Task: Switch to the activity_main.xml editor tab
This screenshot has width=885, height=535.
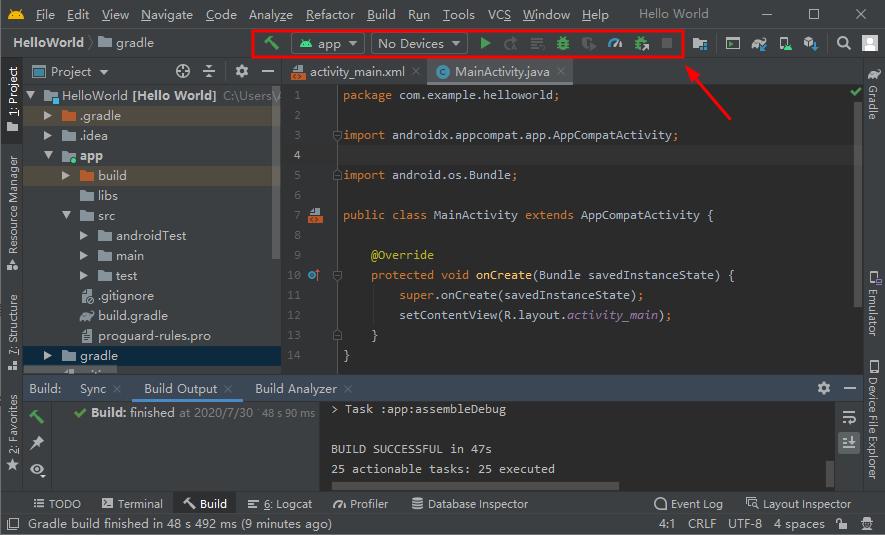Action: (x=354, y=72)
